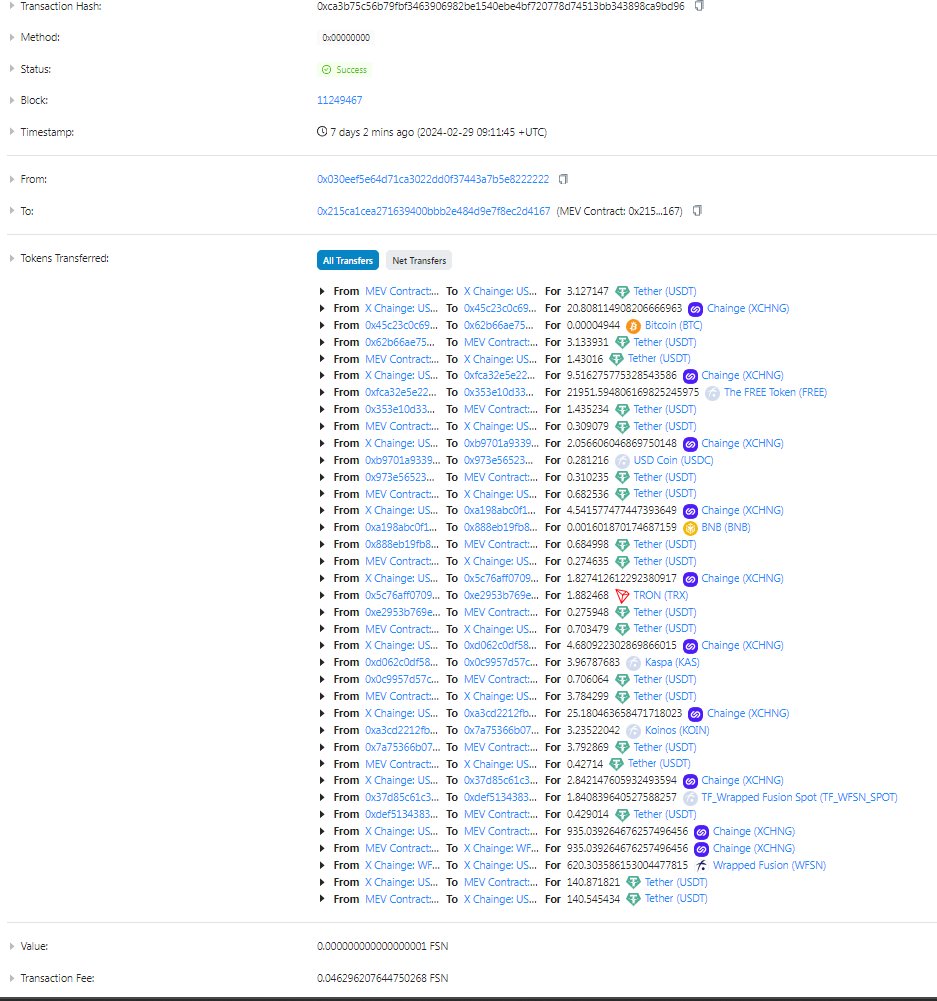Open the Kaspa (KAS) token link

tap(672, 663)
